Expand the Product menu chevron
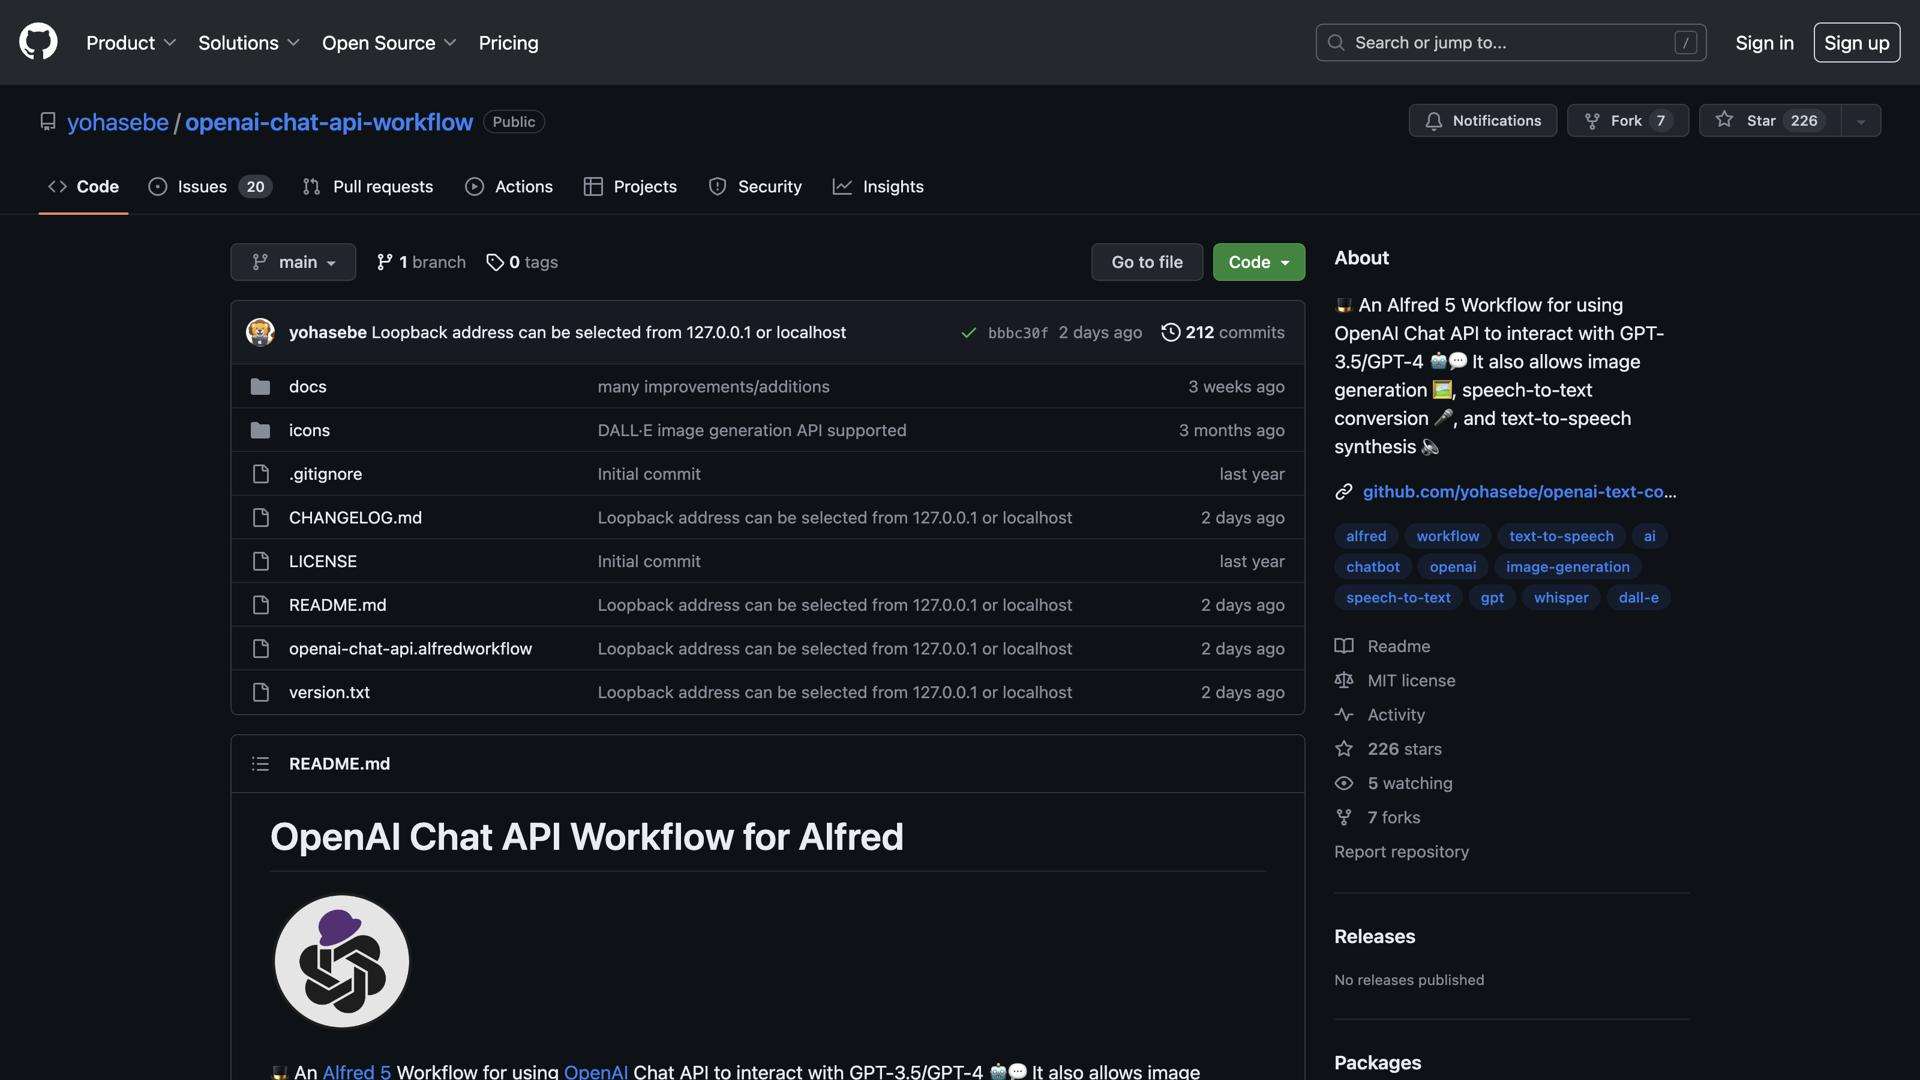This screenshot has height=1080, width=1920. coord(171,43)
